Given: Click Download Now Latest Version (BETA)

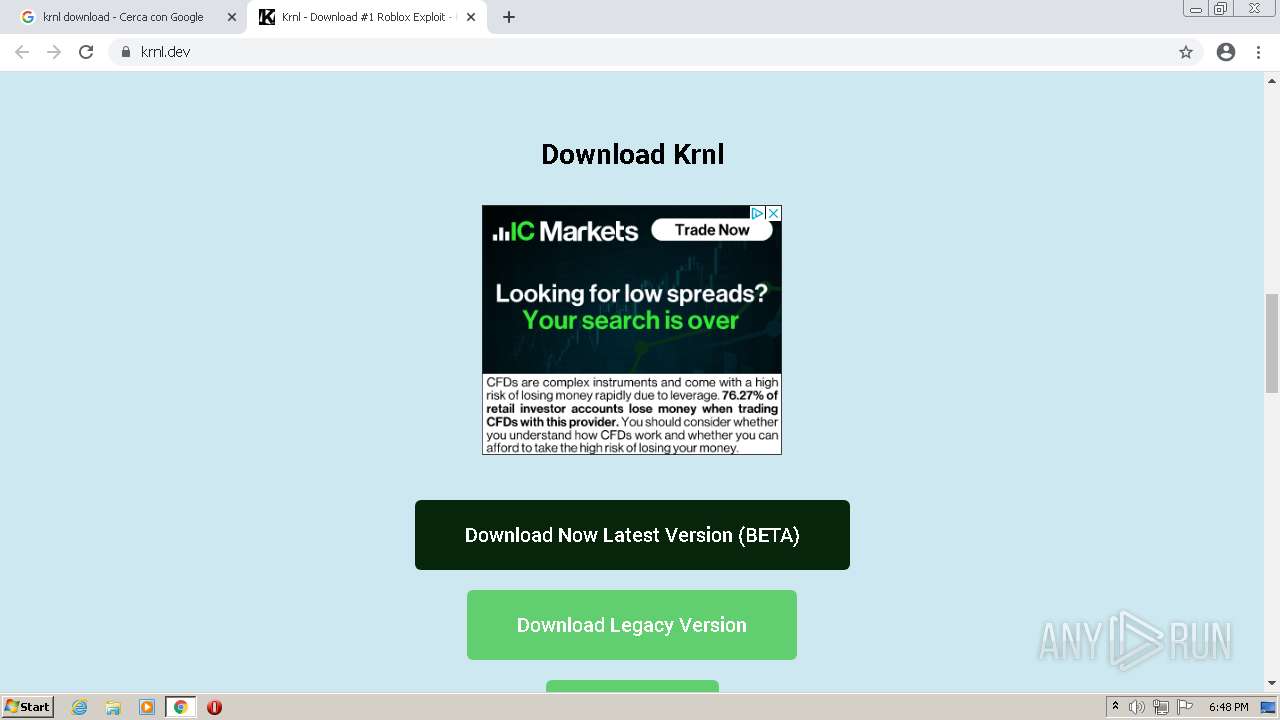Looking at the screenshot, I should point(632,535).
